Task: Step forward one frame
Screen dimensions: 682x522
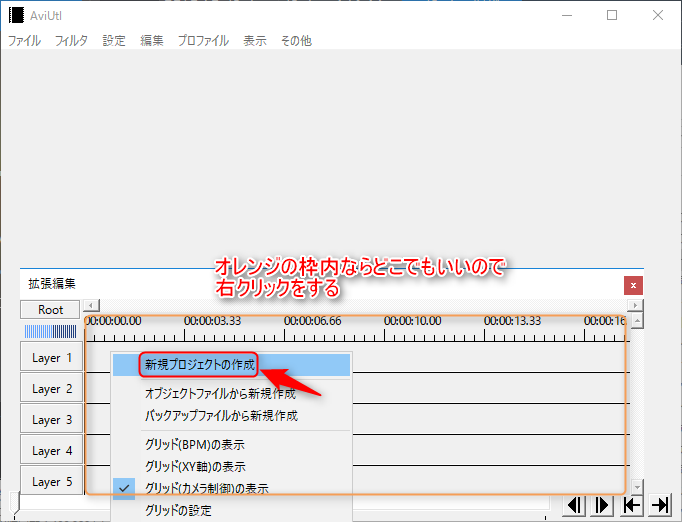Action: tap(602, 505)
